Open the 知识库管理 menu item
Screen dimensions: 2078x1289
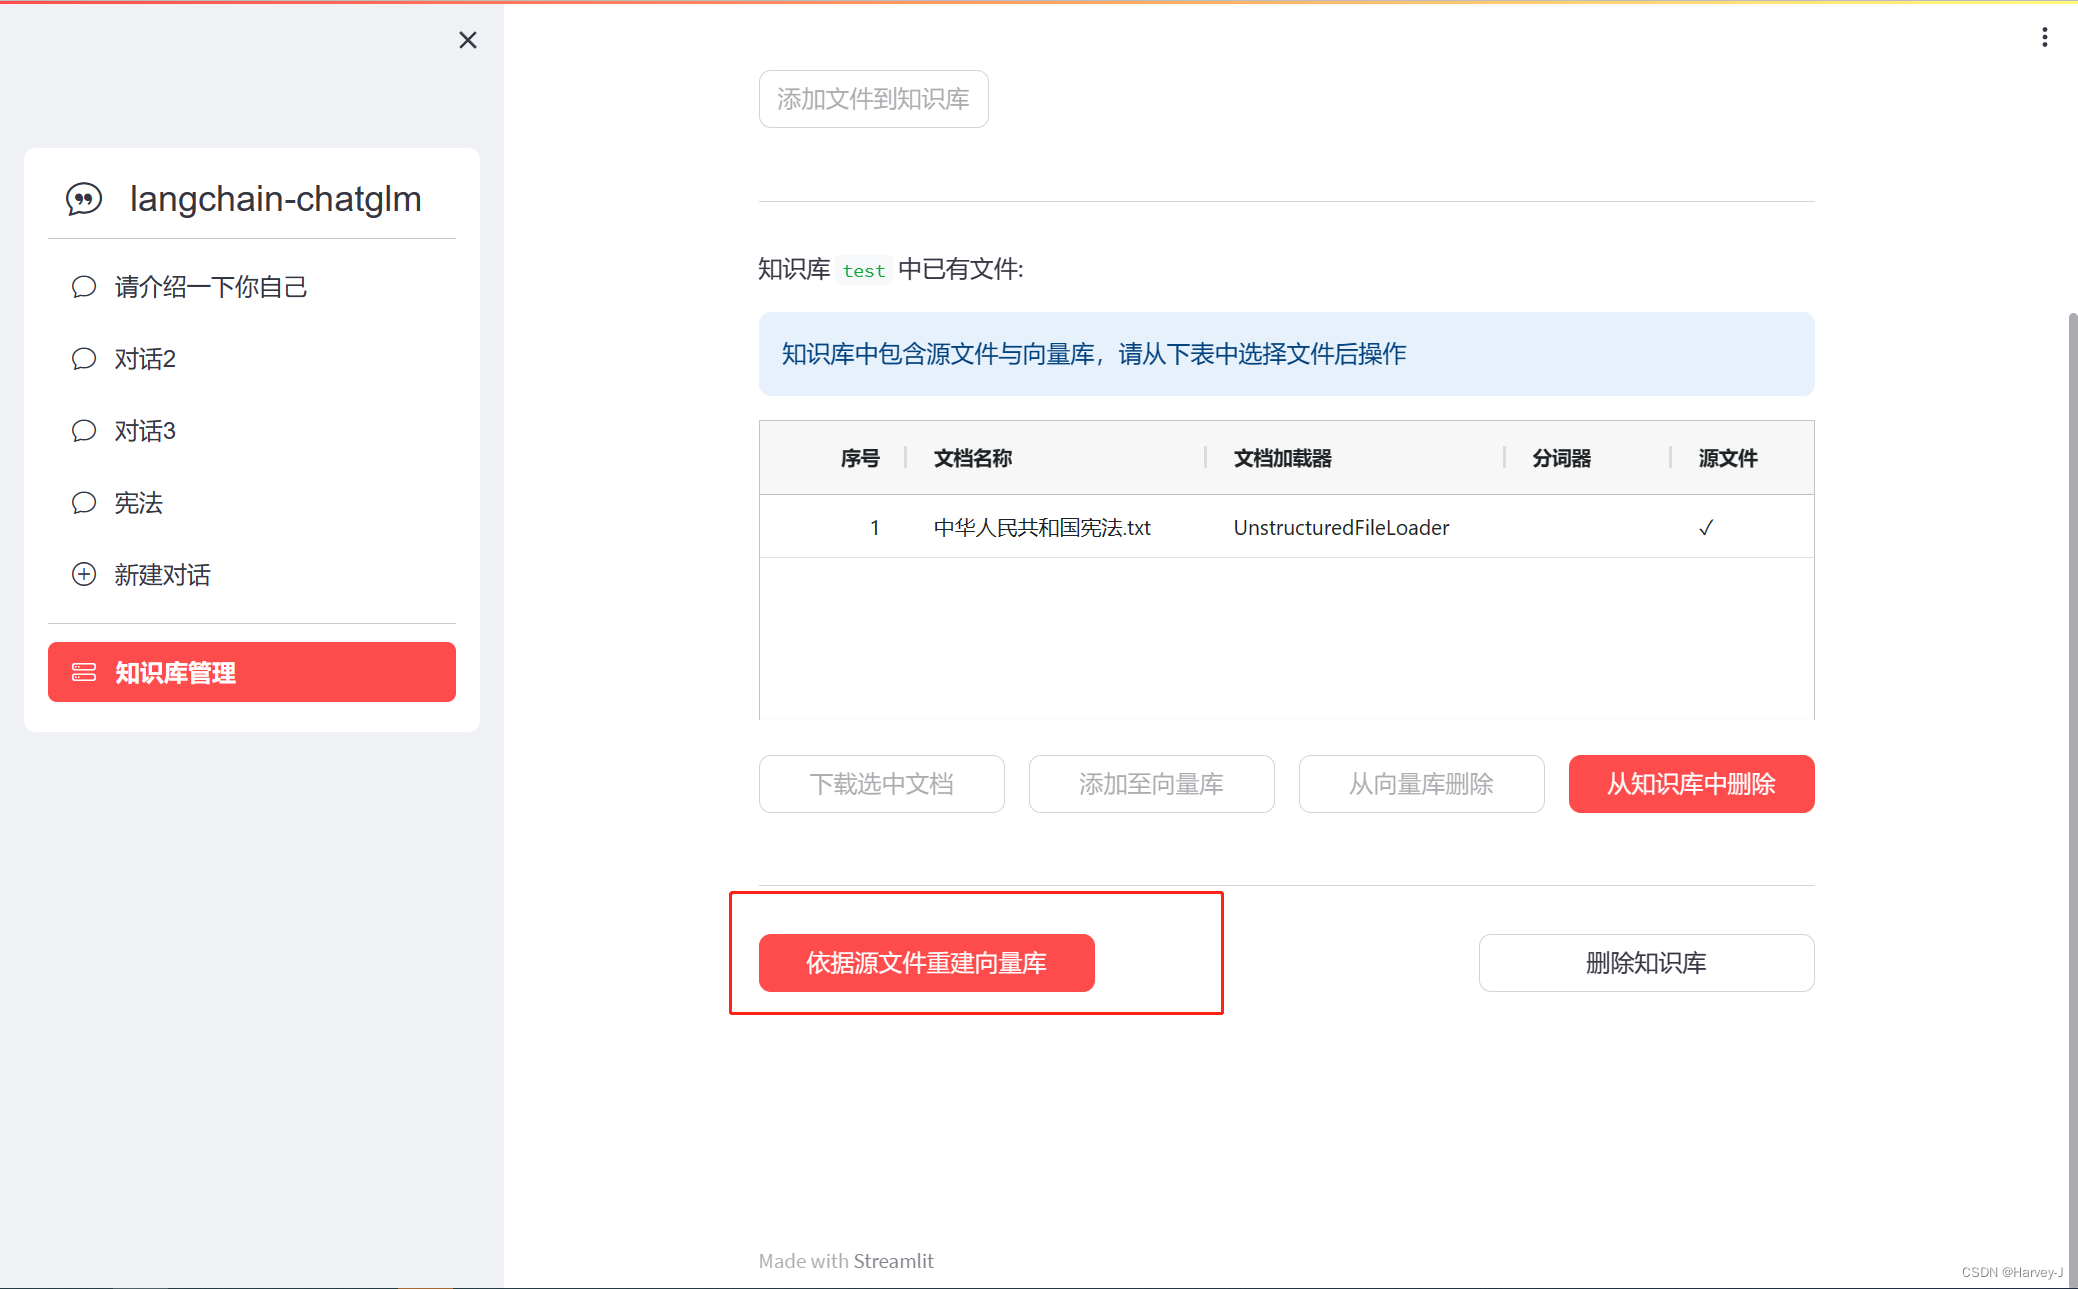coord(252,672)
